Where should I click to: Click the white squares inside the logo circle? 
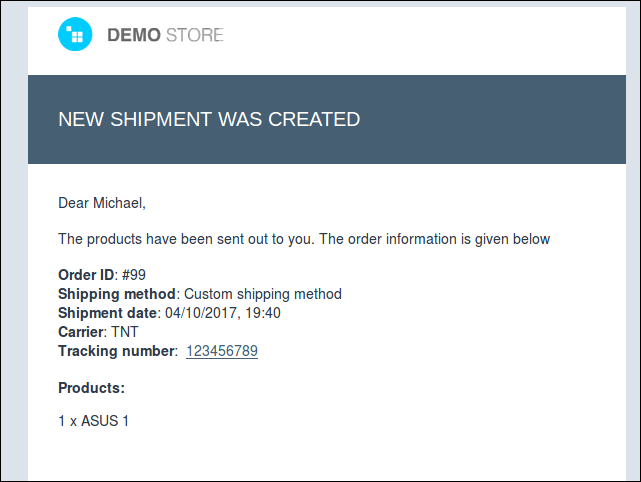pyautogui.click(x=75, y=34)
